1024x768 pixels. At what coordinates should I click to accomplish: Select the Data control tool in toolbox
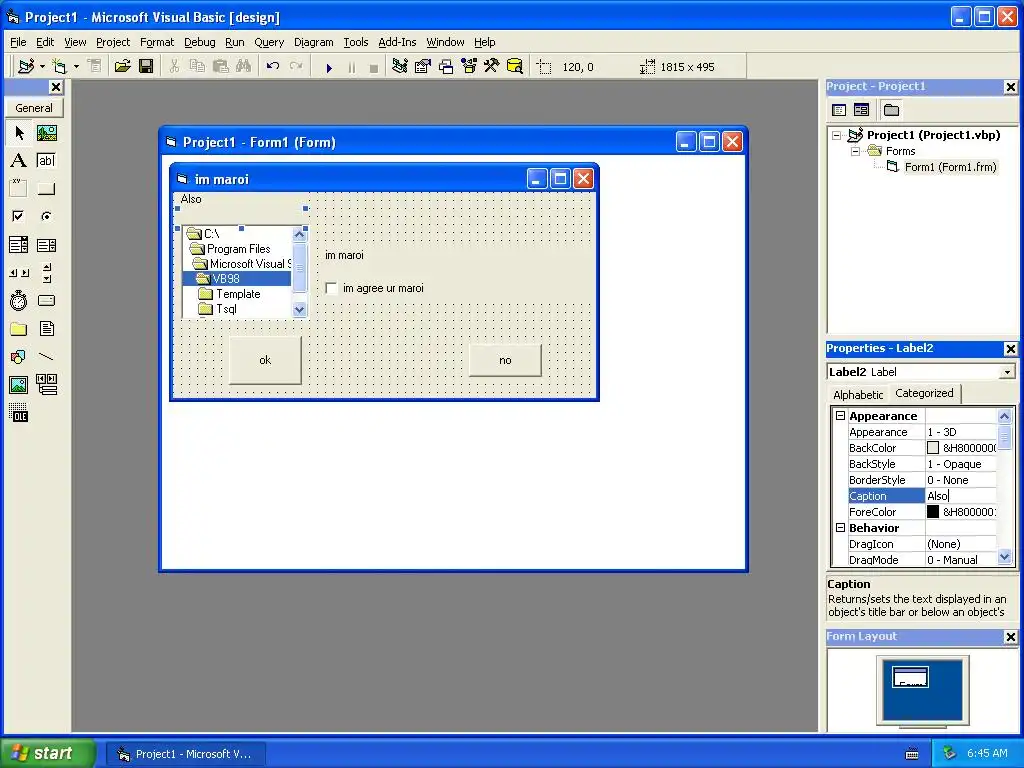(46, 385)
